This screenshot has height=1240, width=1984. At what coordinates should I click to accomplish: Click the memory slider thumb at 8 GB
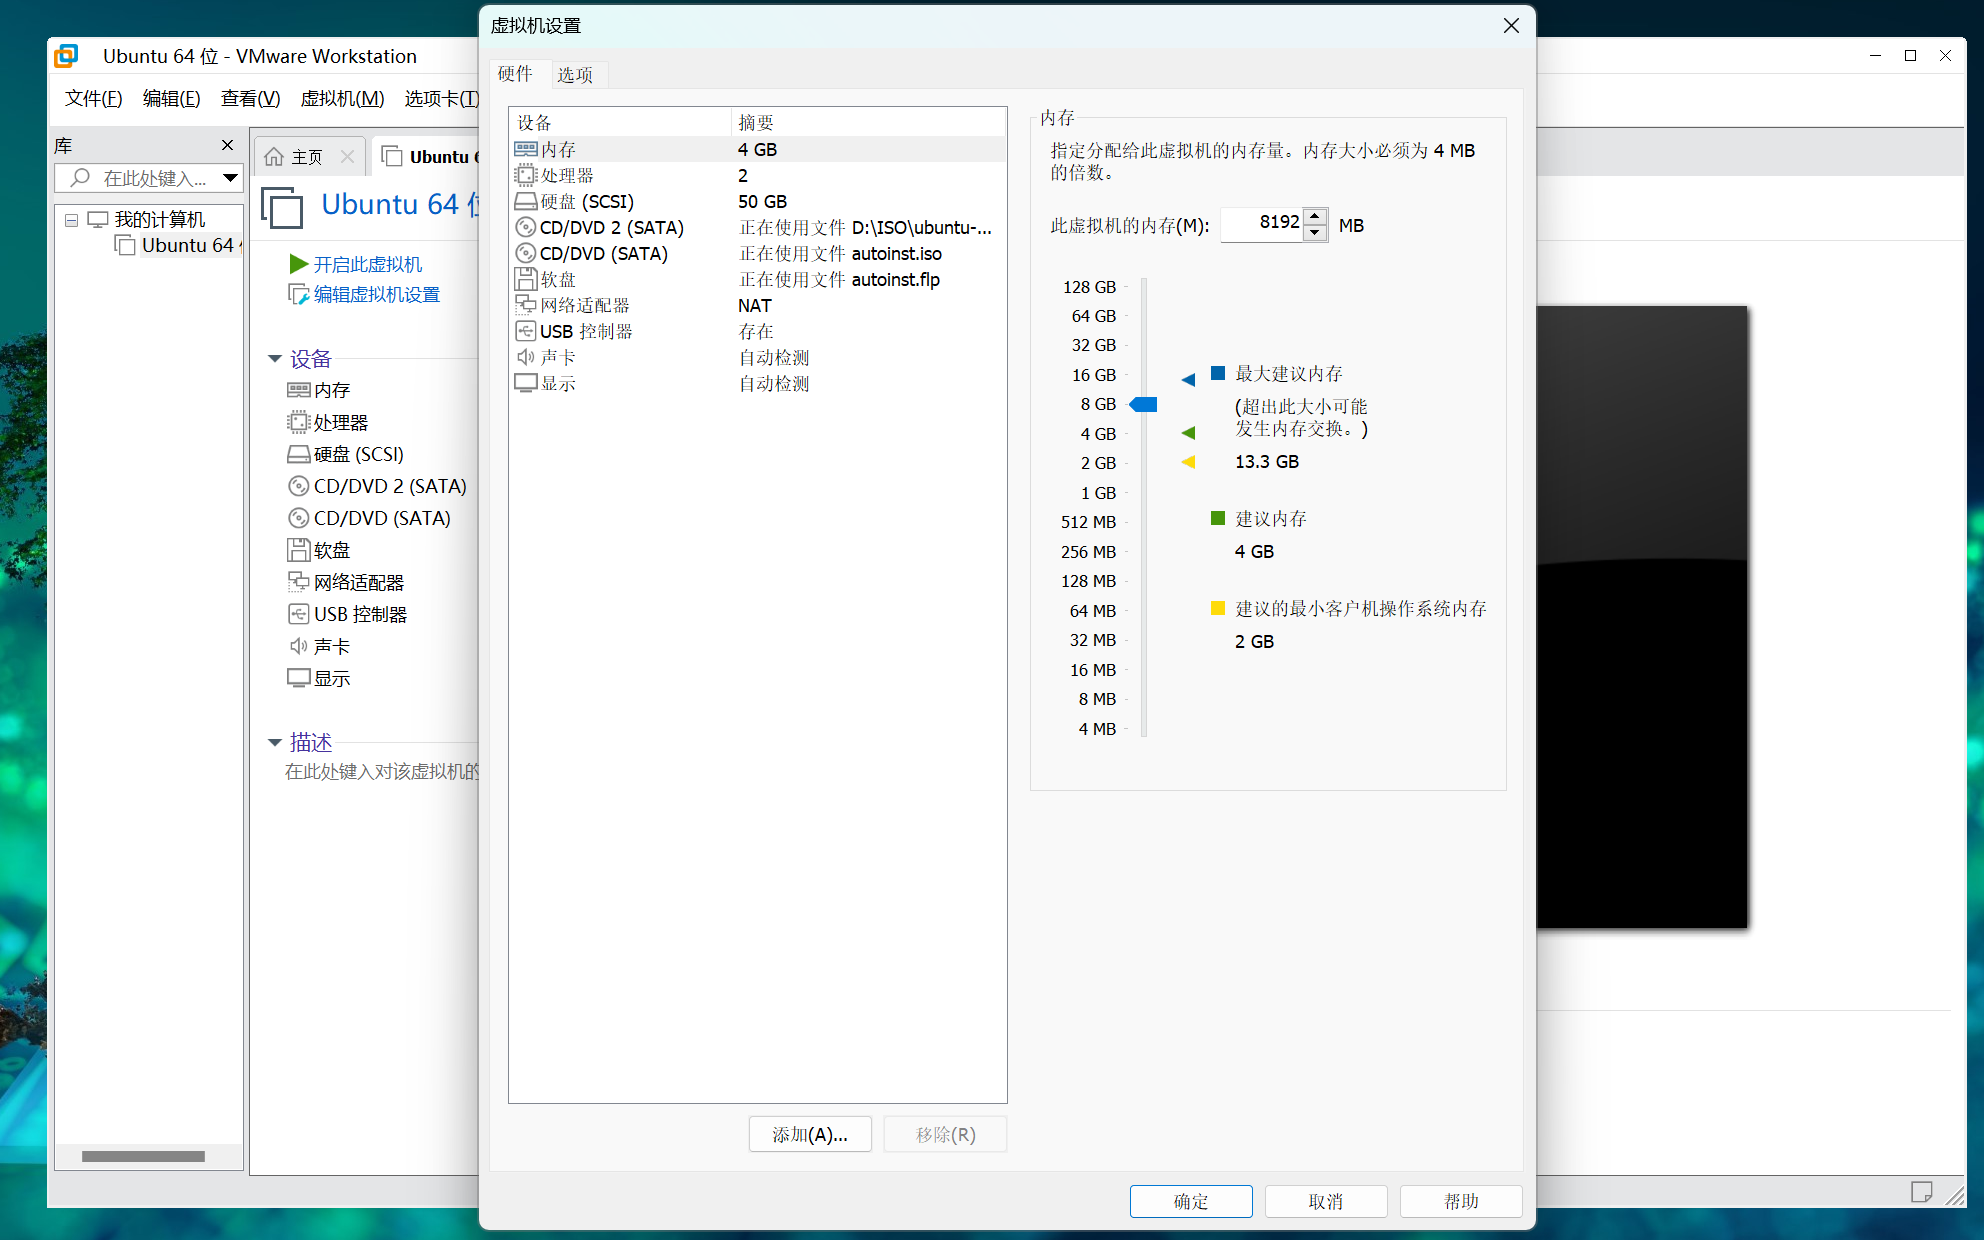point(1143,404)
